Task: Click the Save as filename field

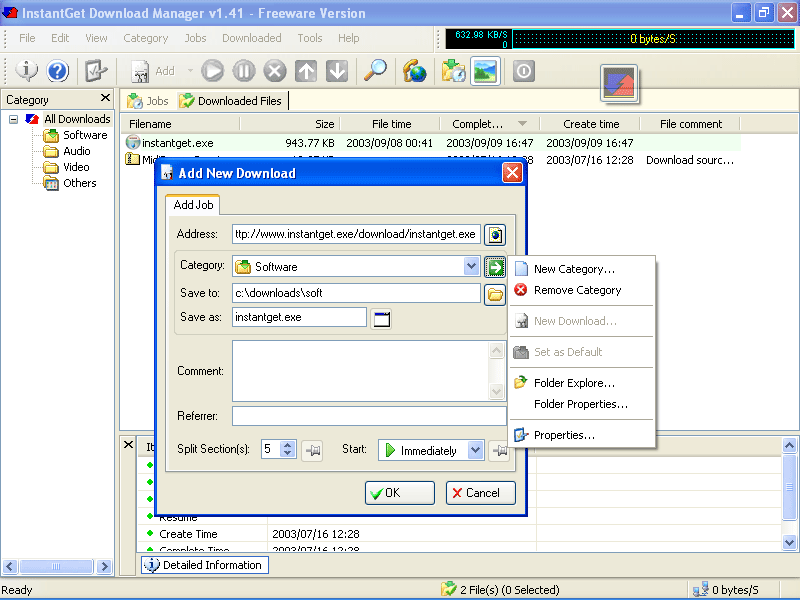Action: coord(299,317)
